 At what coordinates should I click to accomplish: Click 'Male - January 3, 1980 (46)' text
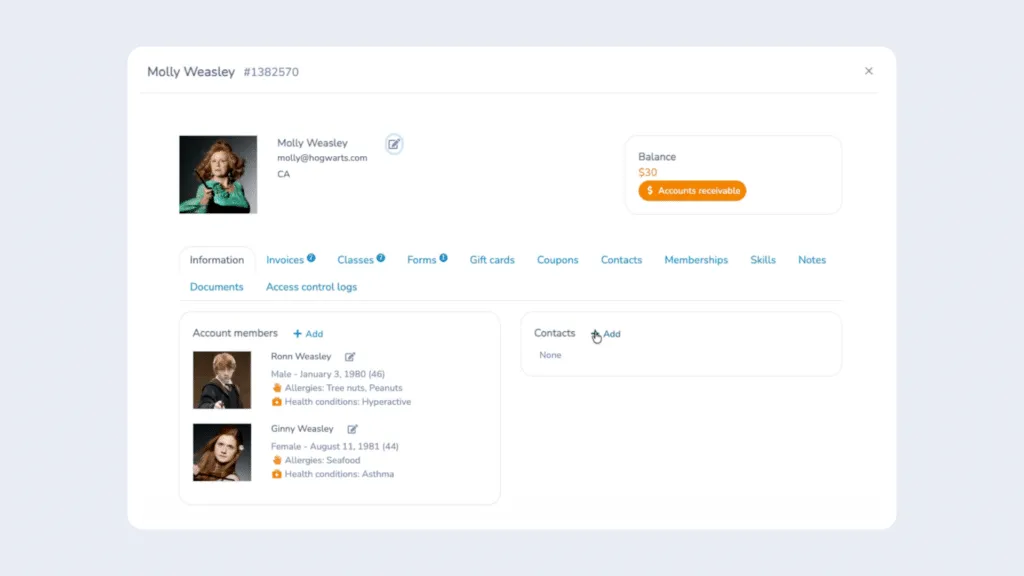click(328, 374)
